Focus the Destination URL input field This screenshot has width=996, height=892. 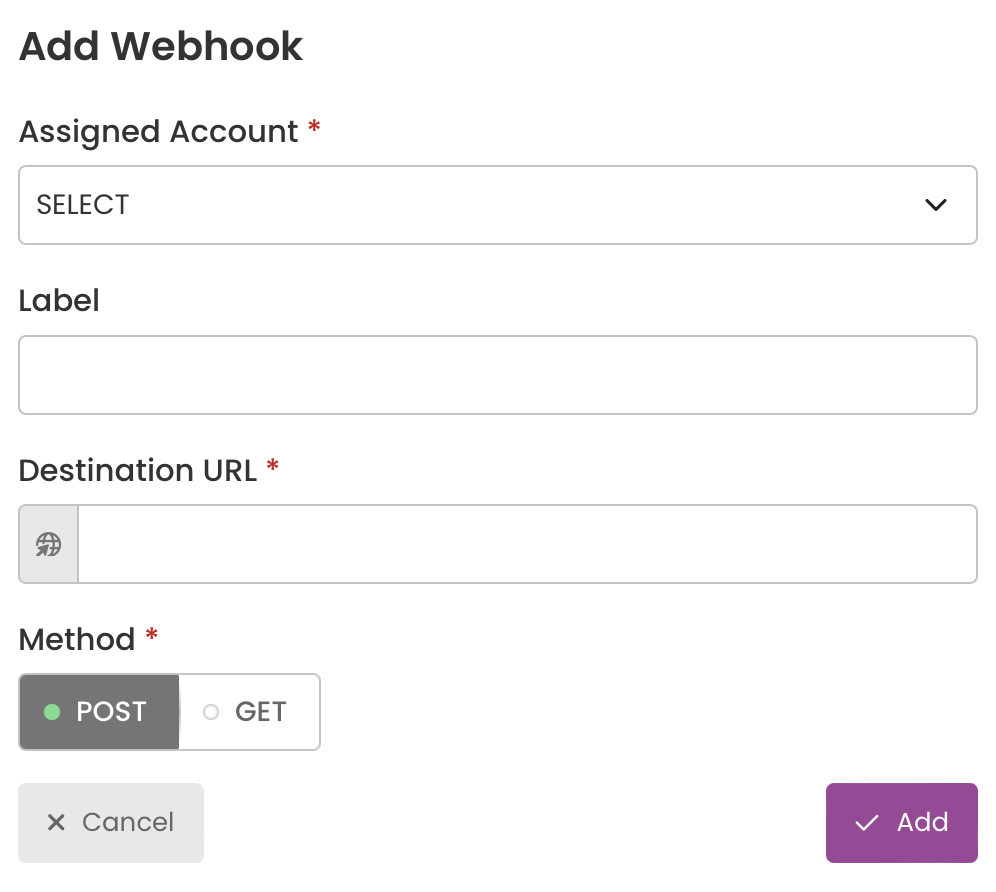[x=527, y=544]
